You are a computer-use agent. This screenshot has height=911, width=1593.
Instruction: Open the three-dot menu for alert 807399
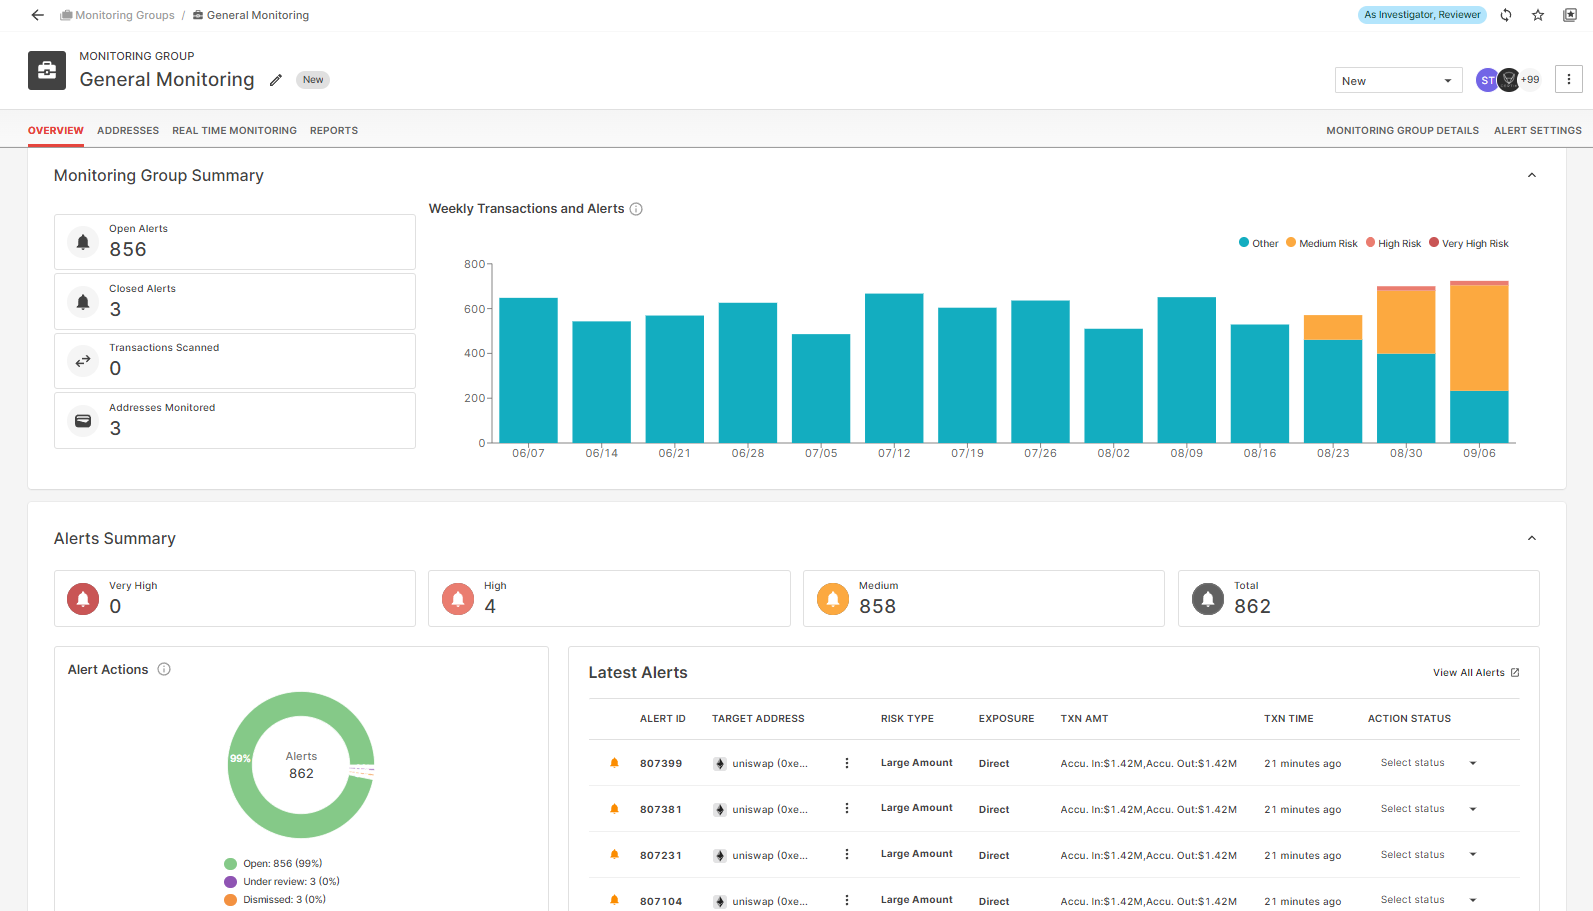pos(847,763)
